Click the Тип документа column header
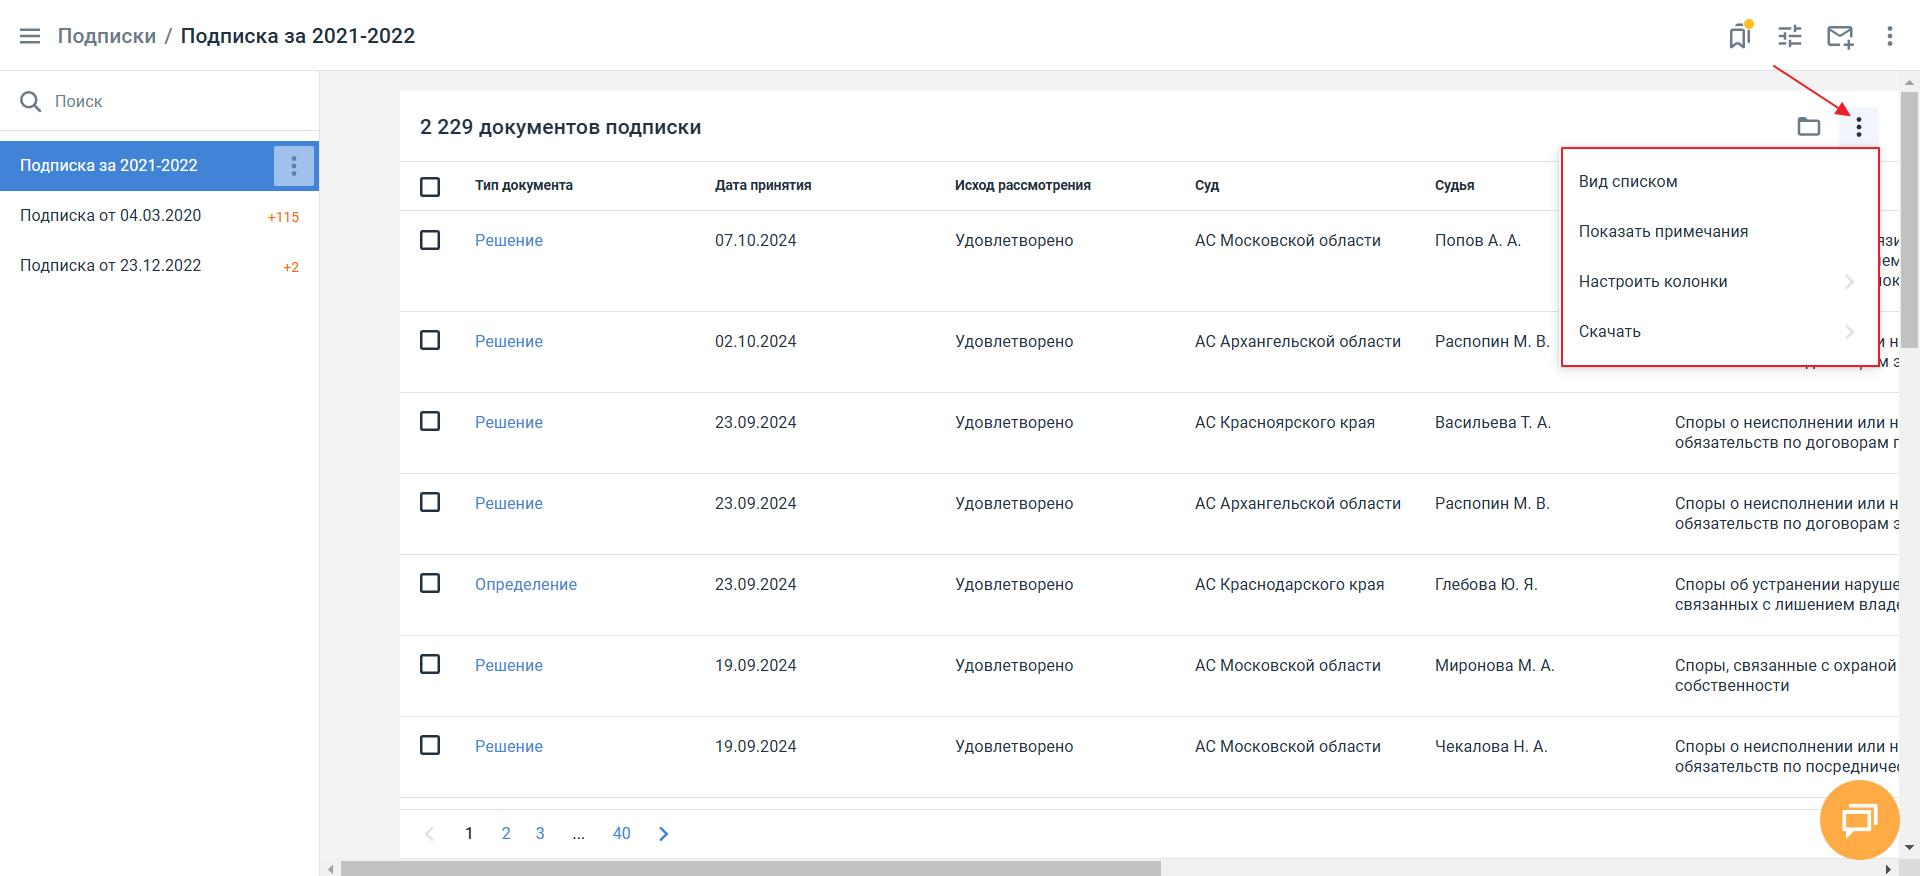 [x=524, y=186]
